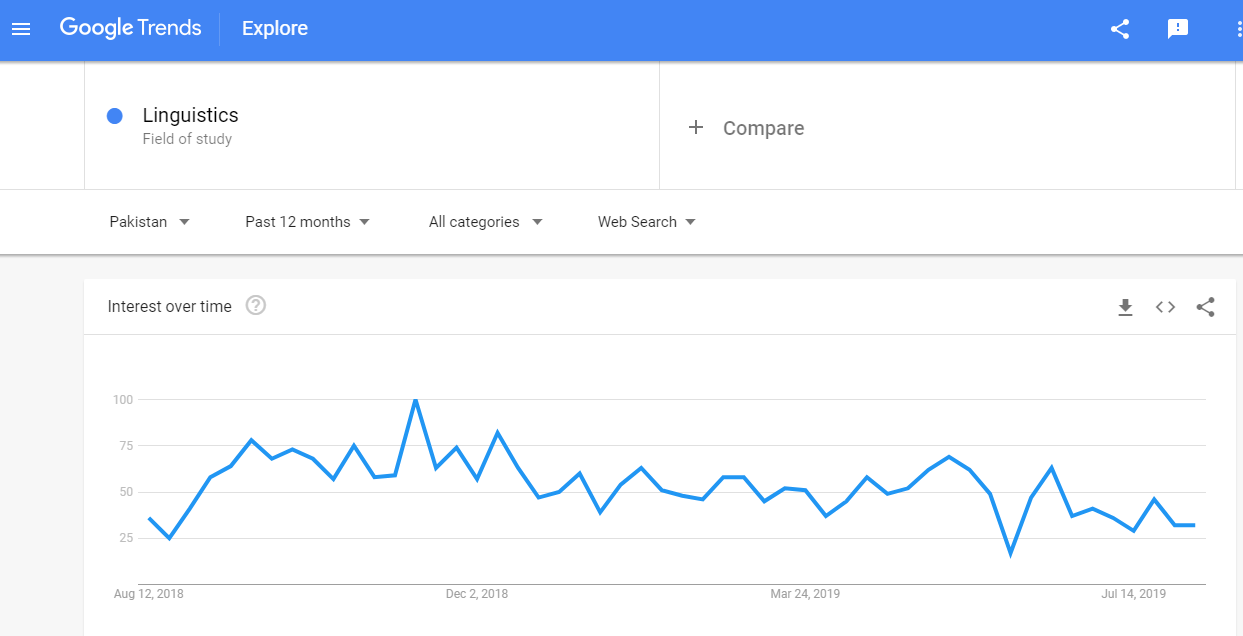Go to the Explore page title

(x=275, y=28)
